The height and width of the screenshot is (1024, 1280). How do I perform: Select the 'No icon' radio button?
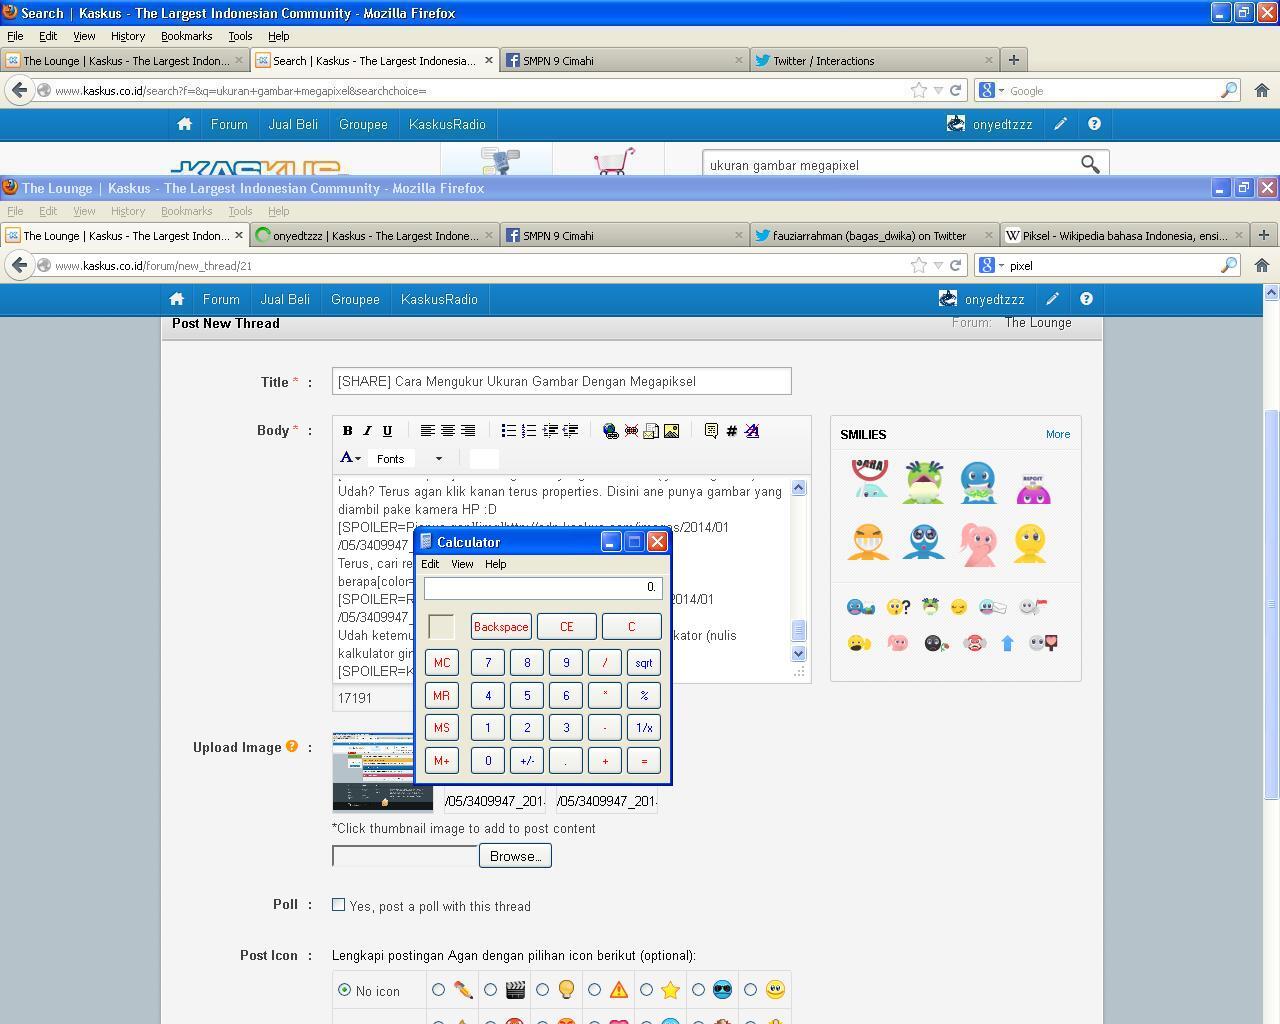pos(345,990)
